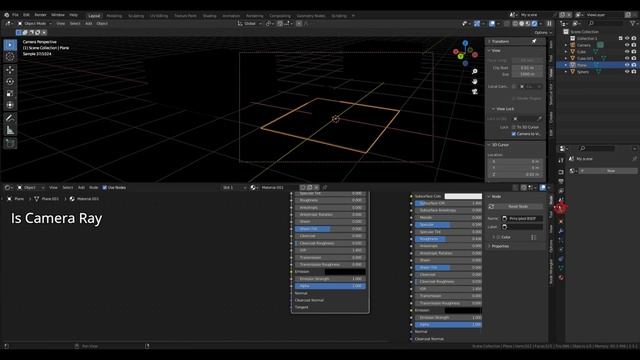Select the Transform tool
The height and width of the screenshot is (360, 640).
[10, 105]
